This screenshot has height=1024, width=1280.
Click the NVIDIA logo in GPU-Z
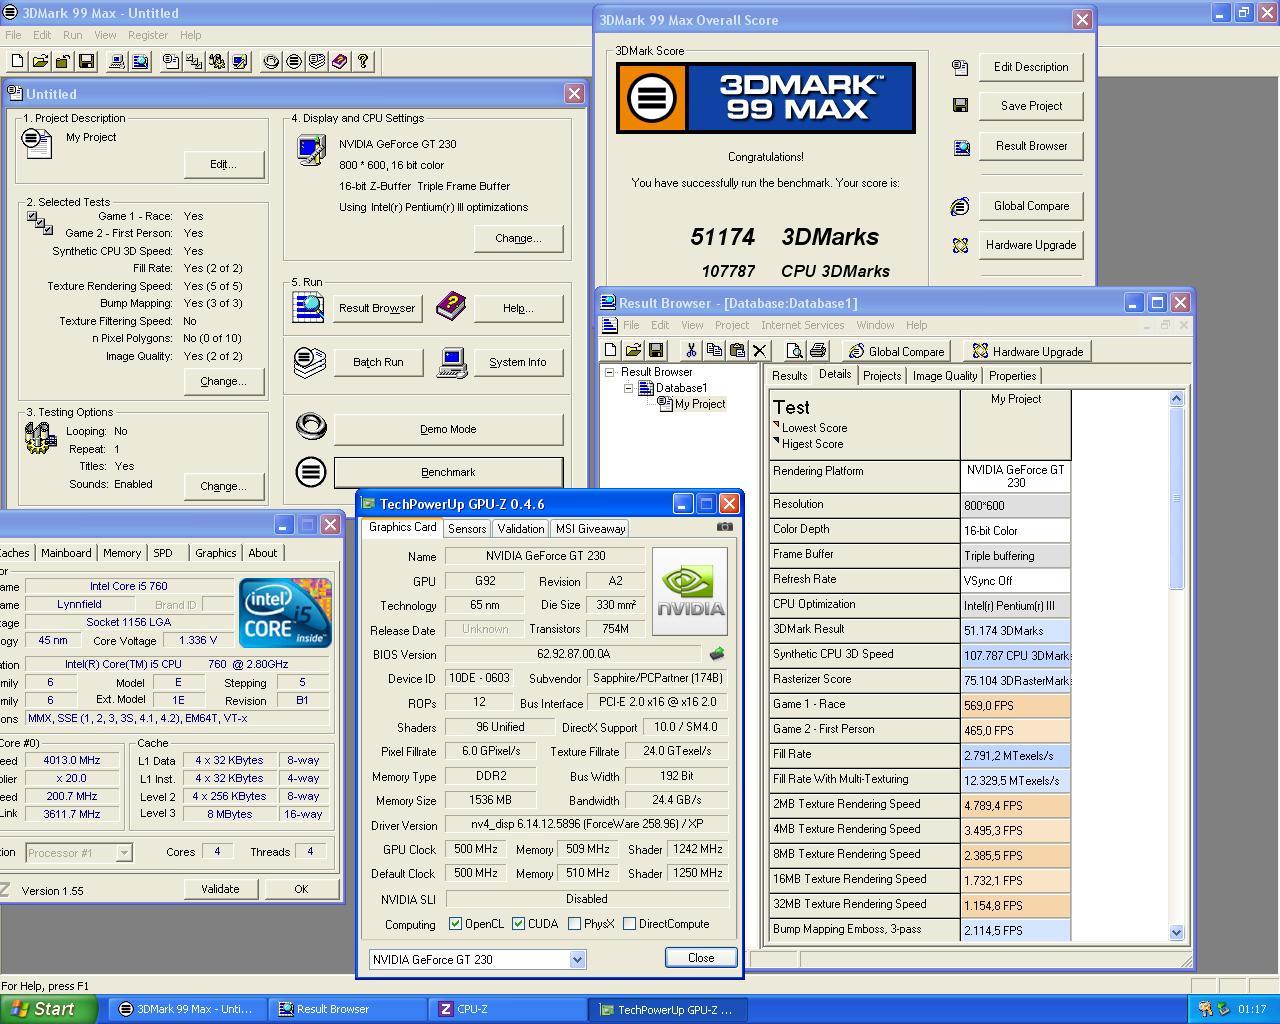(690, 591)
